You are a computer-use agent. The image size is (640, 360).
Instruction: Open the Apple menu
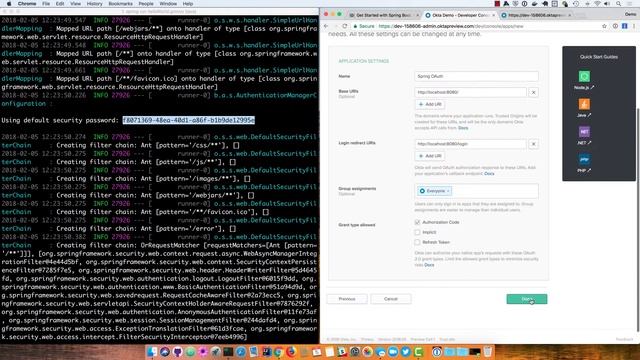coord(9,4)
